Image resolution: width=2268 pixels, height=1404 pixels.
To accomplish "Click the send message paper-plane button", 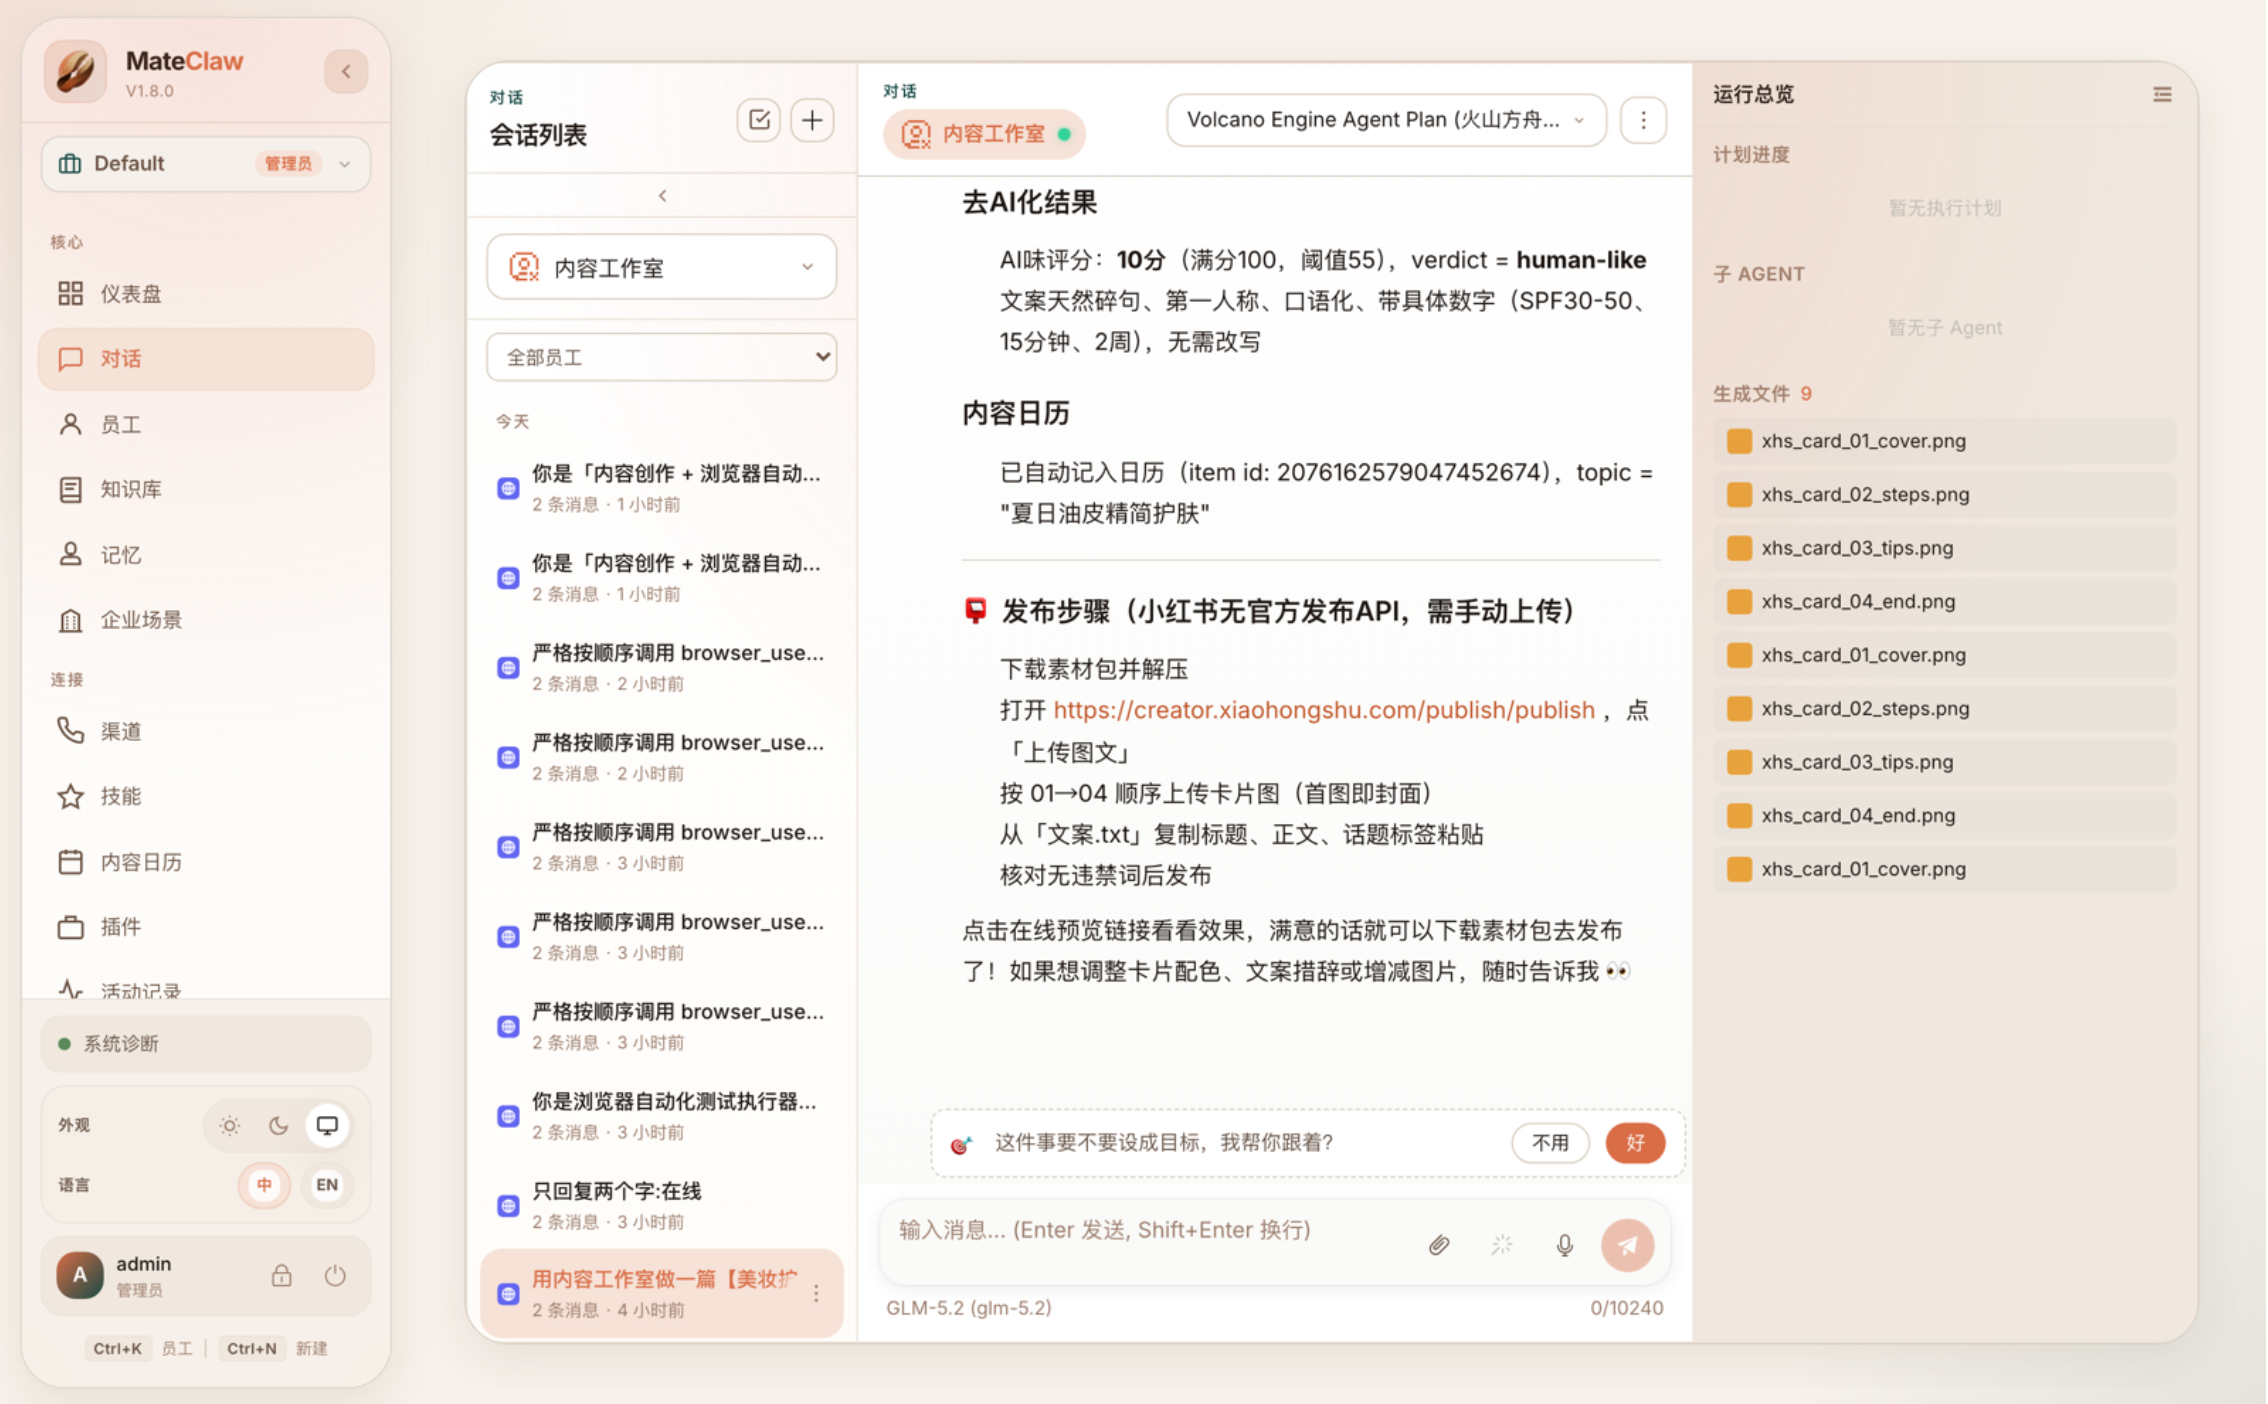I will pos(1628,1245).
